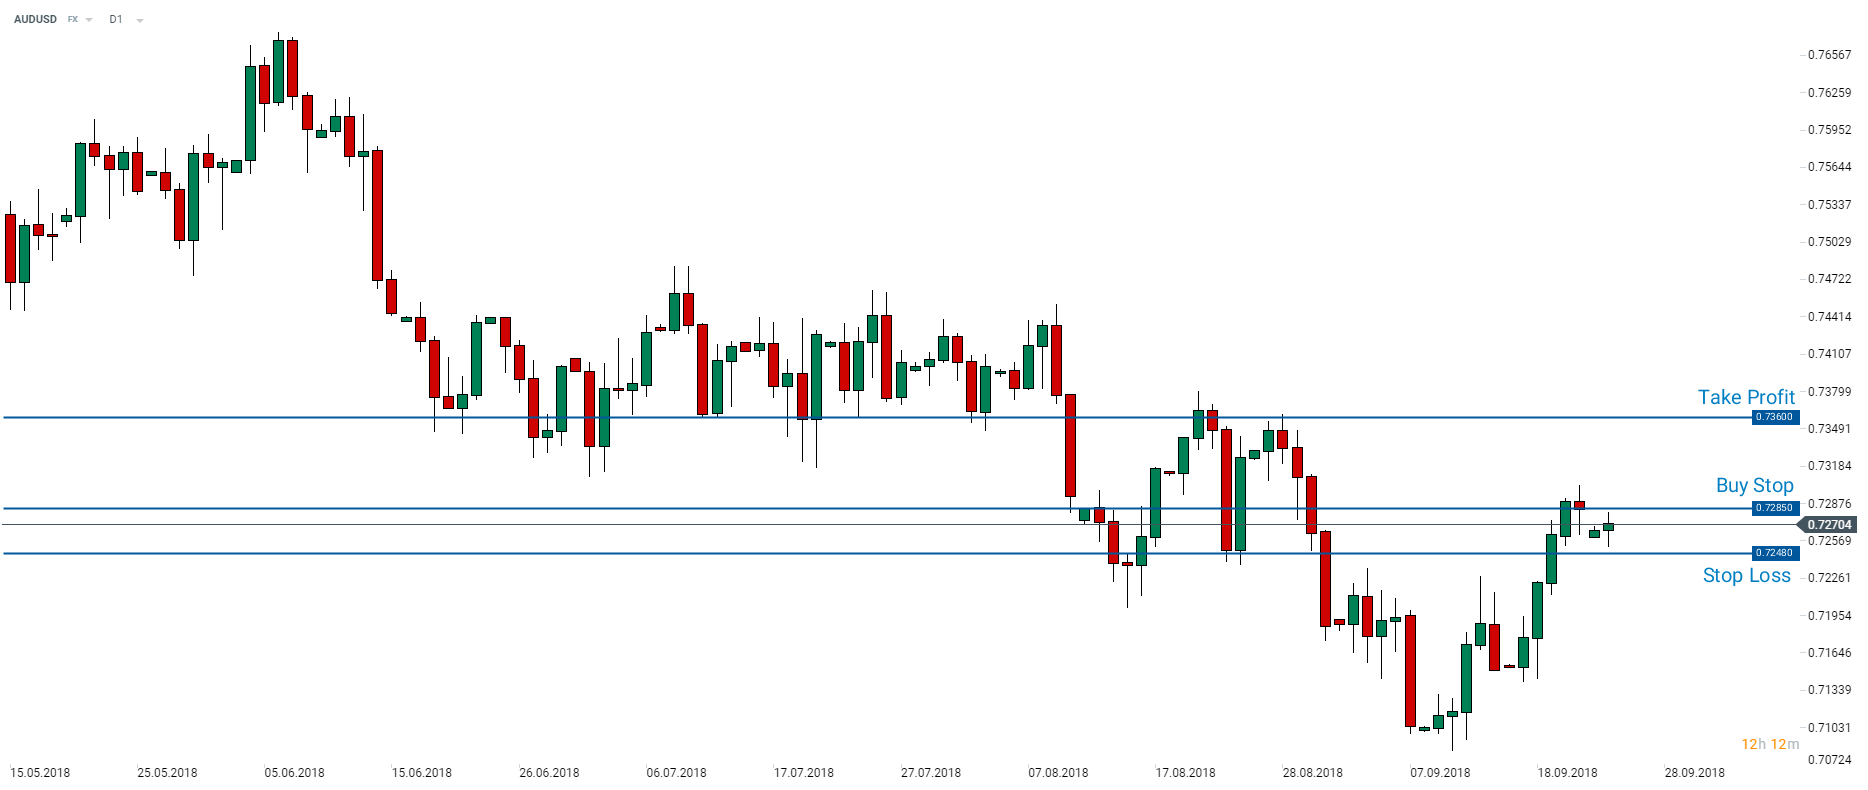This screenshot has height=790, width=1868.
Task: Click the Buy Stop text label
Action: click(1754, 485)
